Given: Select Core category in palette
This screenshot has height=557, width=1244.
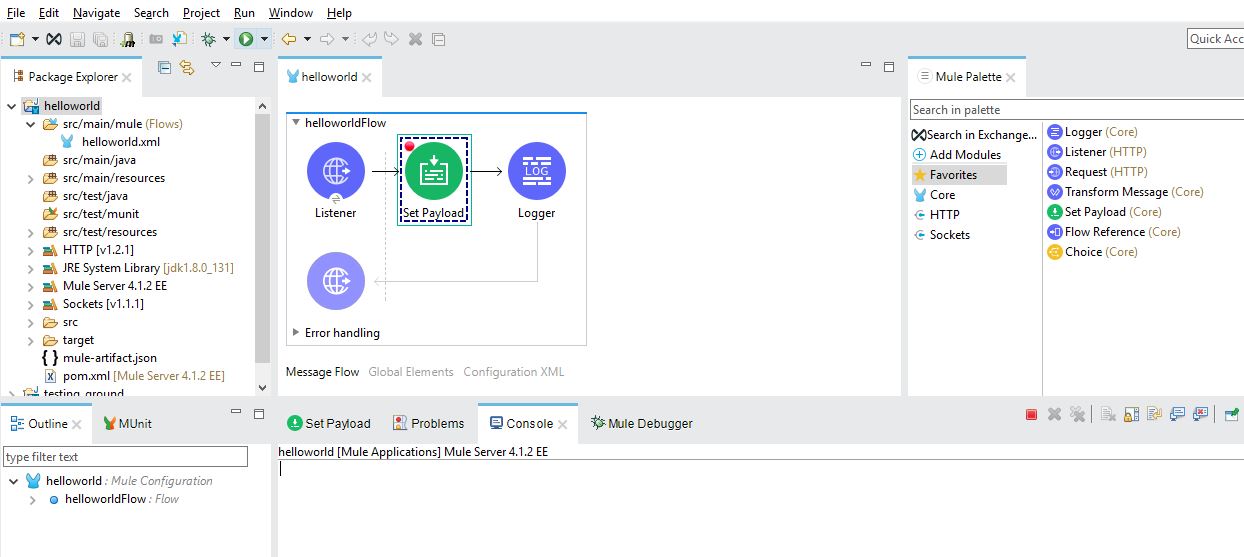Looking at the screenshot, I should (x=934, y=195).
